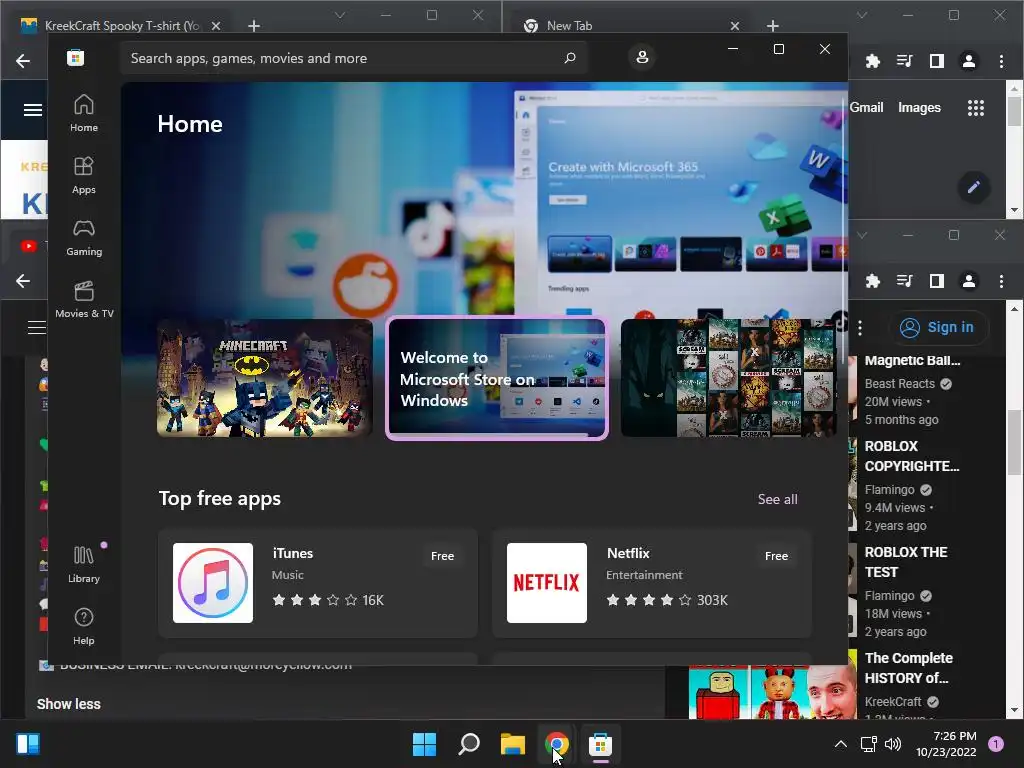Open Google apps grid icon

(976, 108)
